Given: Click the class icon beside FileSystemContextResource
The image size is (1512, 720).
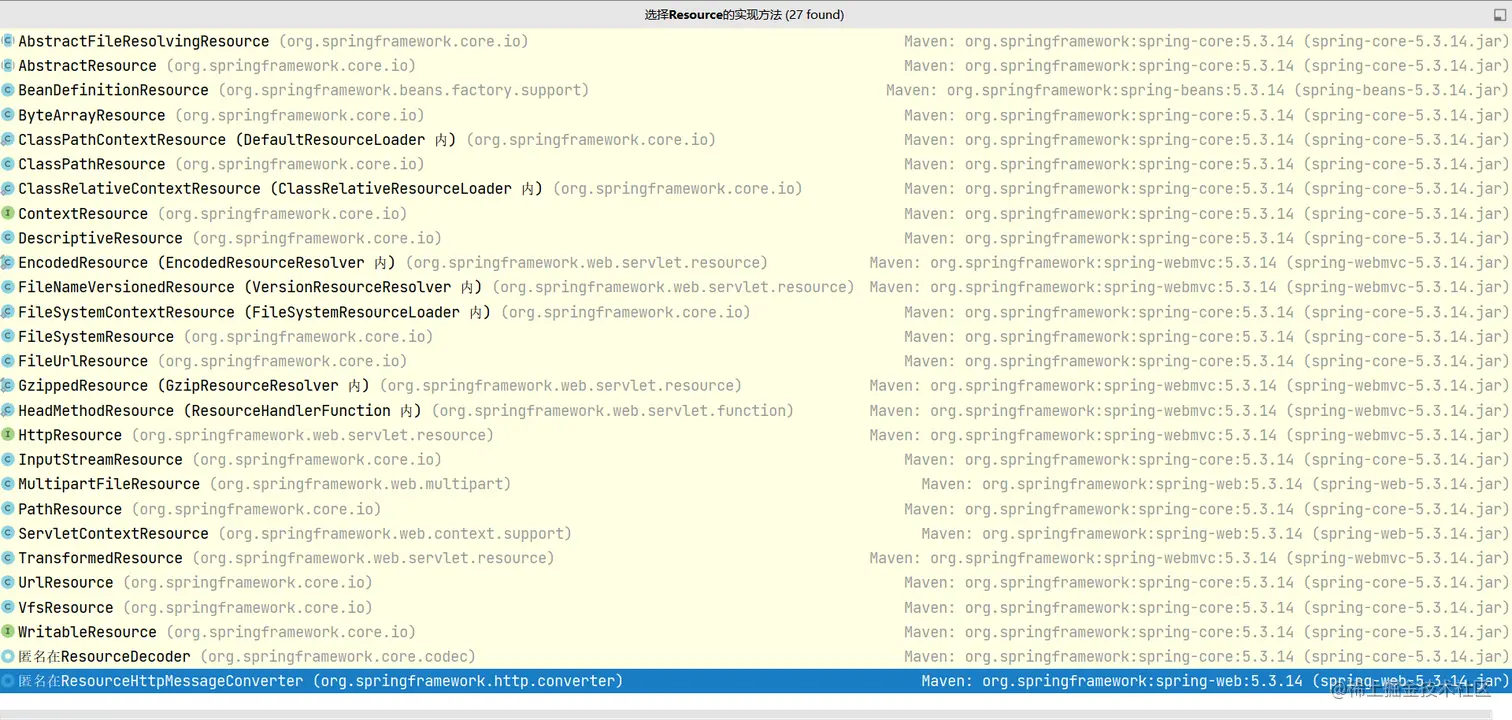Looking at the screenshot, I should coord(8,312).
